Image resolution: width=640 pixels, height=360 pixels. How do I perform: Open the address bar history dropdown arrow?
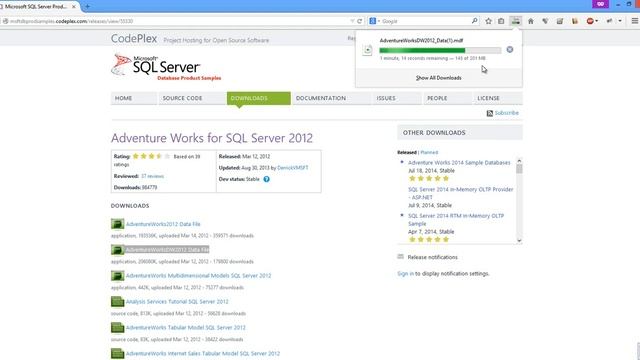352,21
